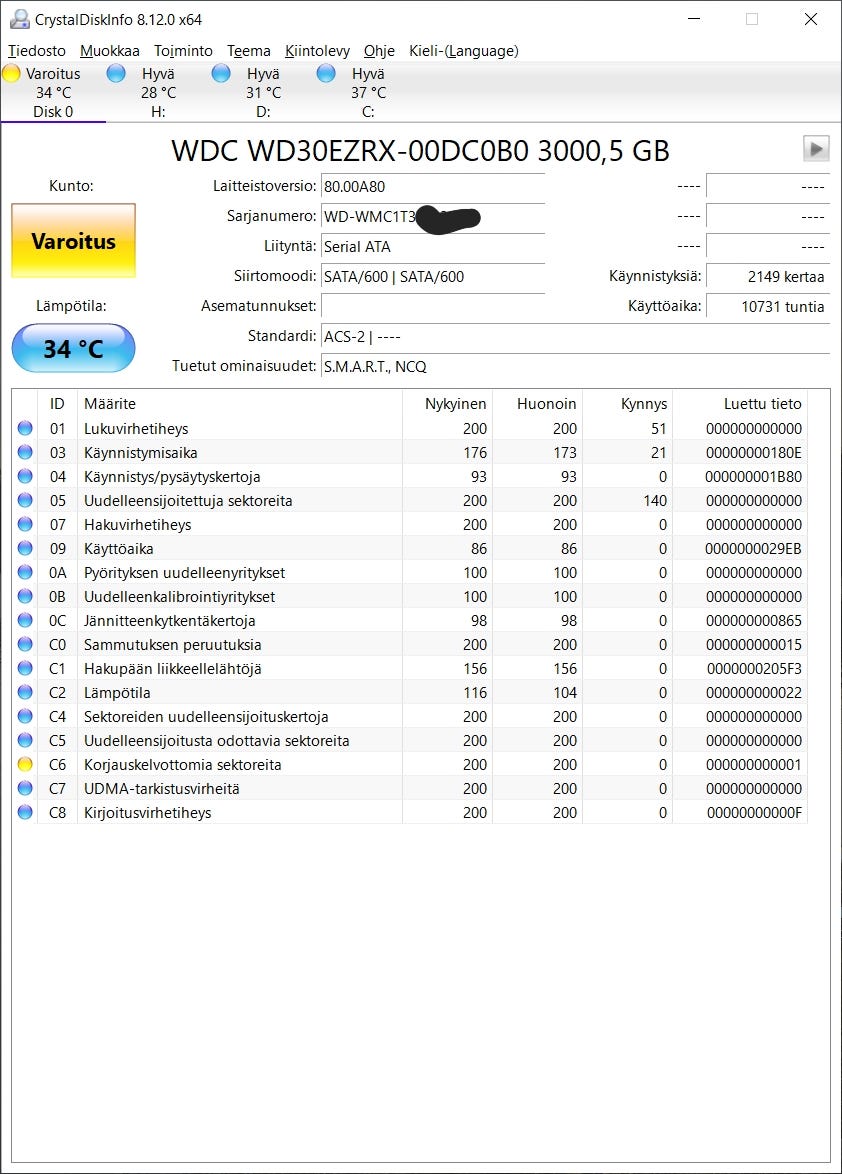This screenshot has height=1174, width=842.
Task: Click raw value 0000000205F3
Action: [x=754, y=668]
